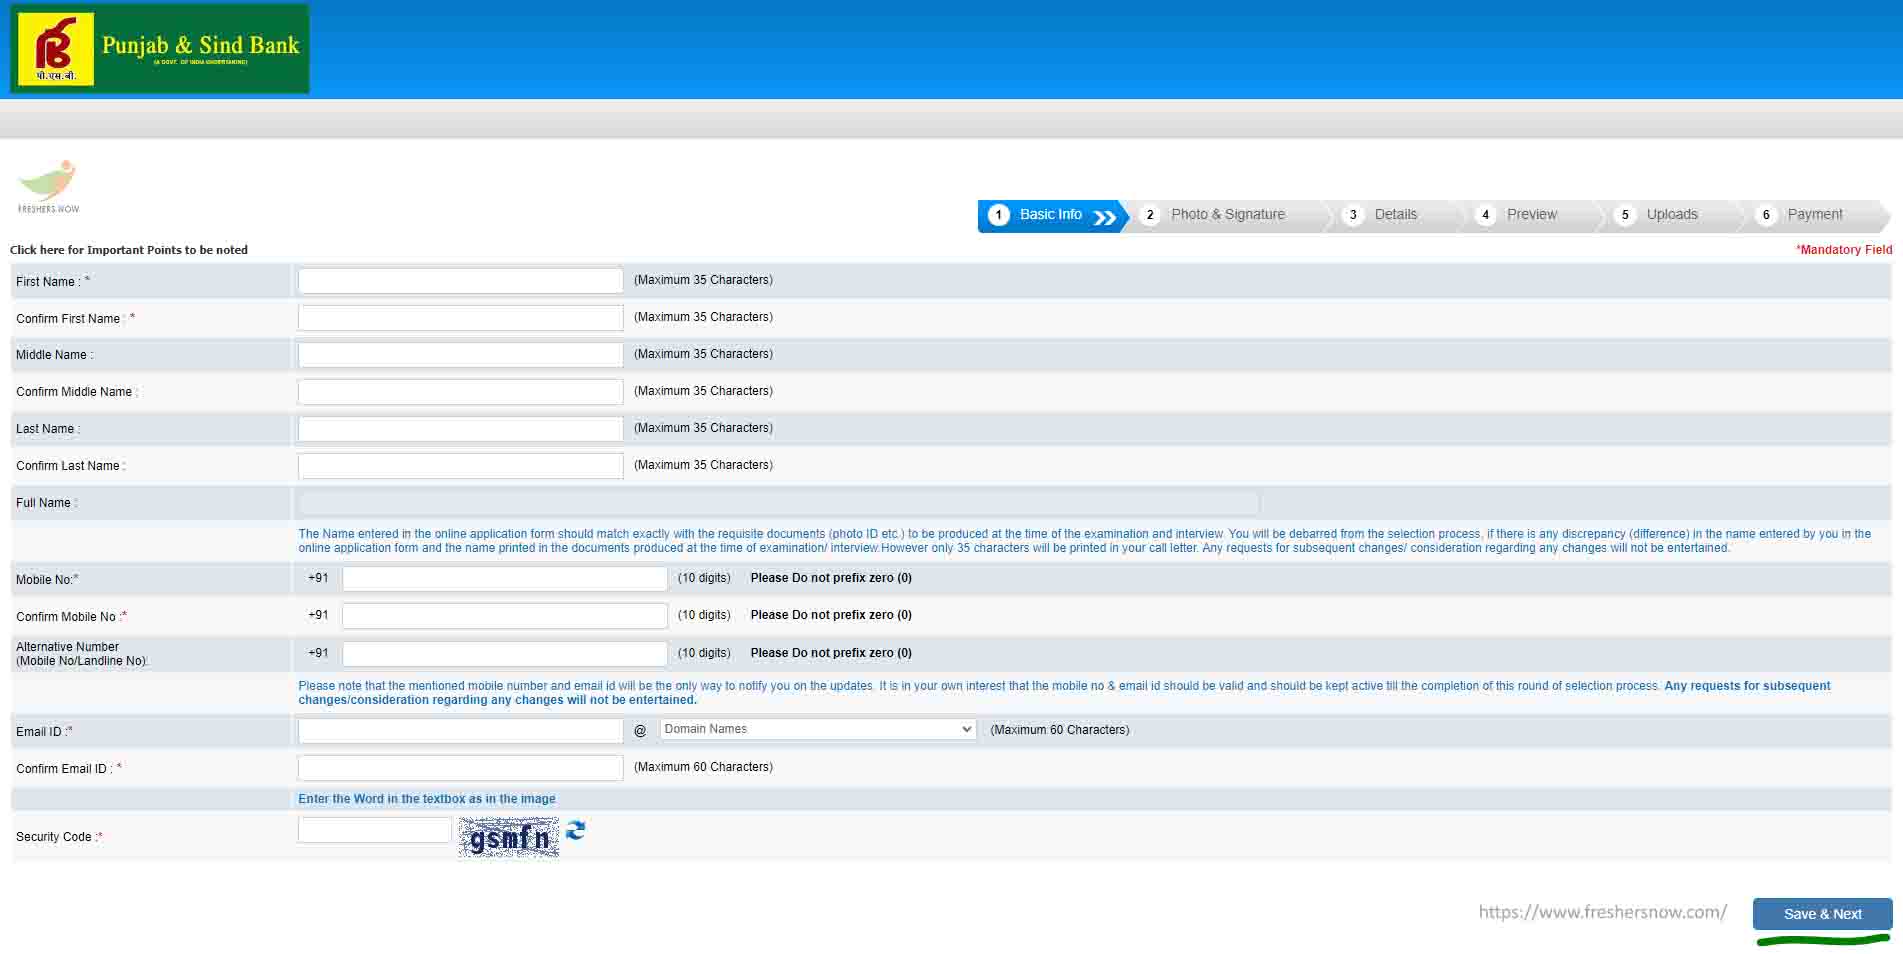This screenshot has width=1903, height=954.
Task: Click Maximum 60 Characters beside Domain Names
Action: pyautogui.click(x=1060, y=730)
